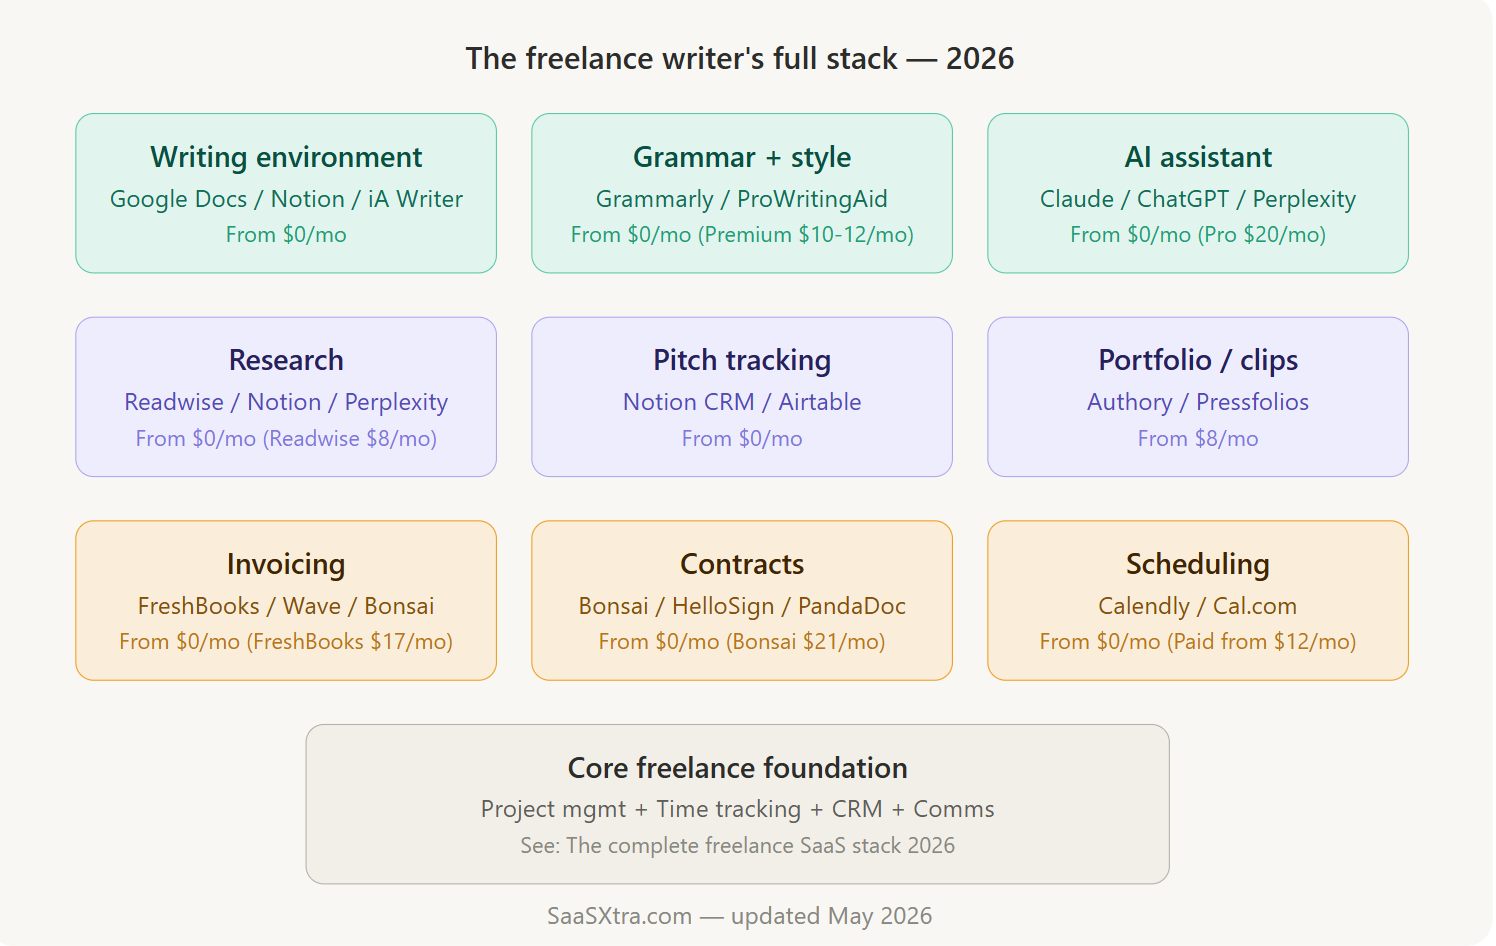The image size is (1496, 946).
Task: Select the "AI assistant" heading
Action: coord(1198,157)
